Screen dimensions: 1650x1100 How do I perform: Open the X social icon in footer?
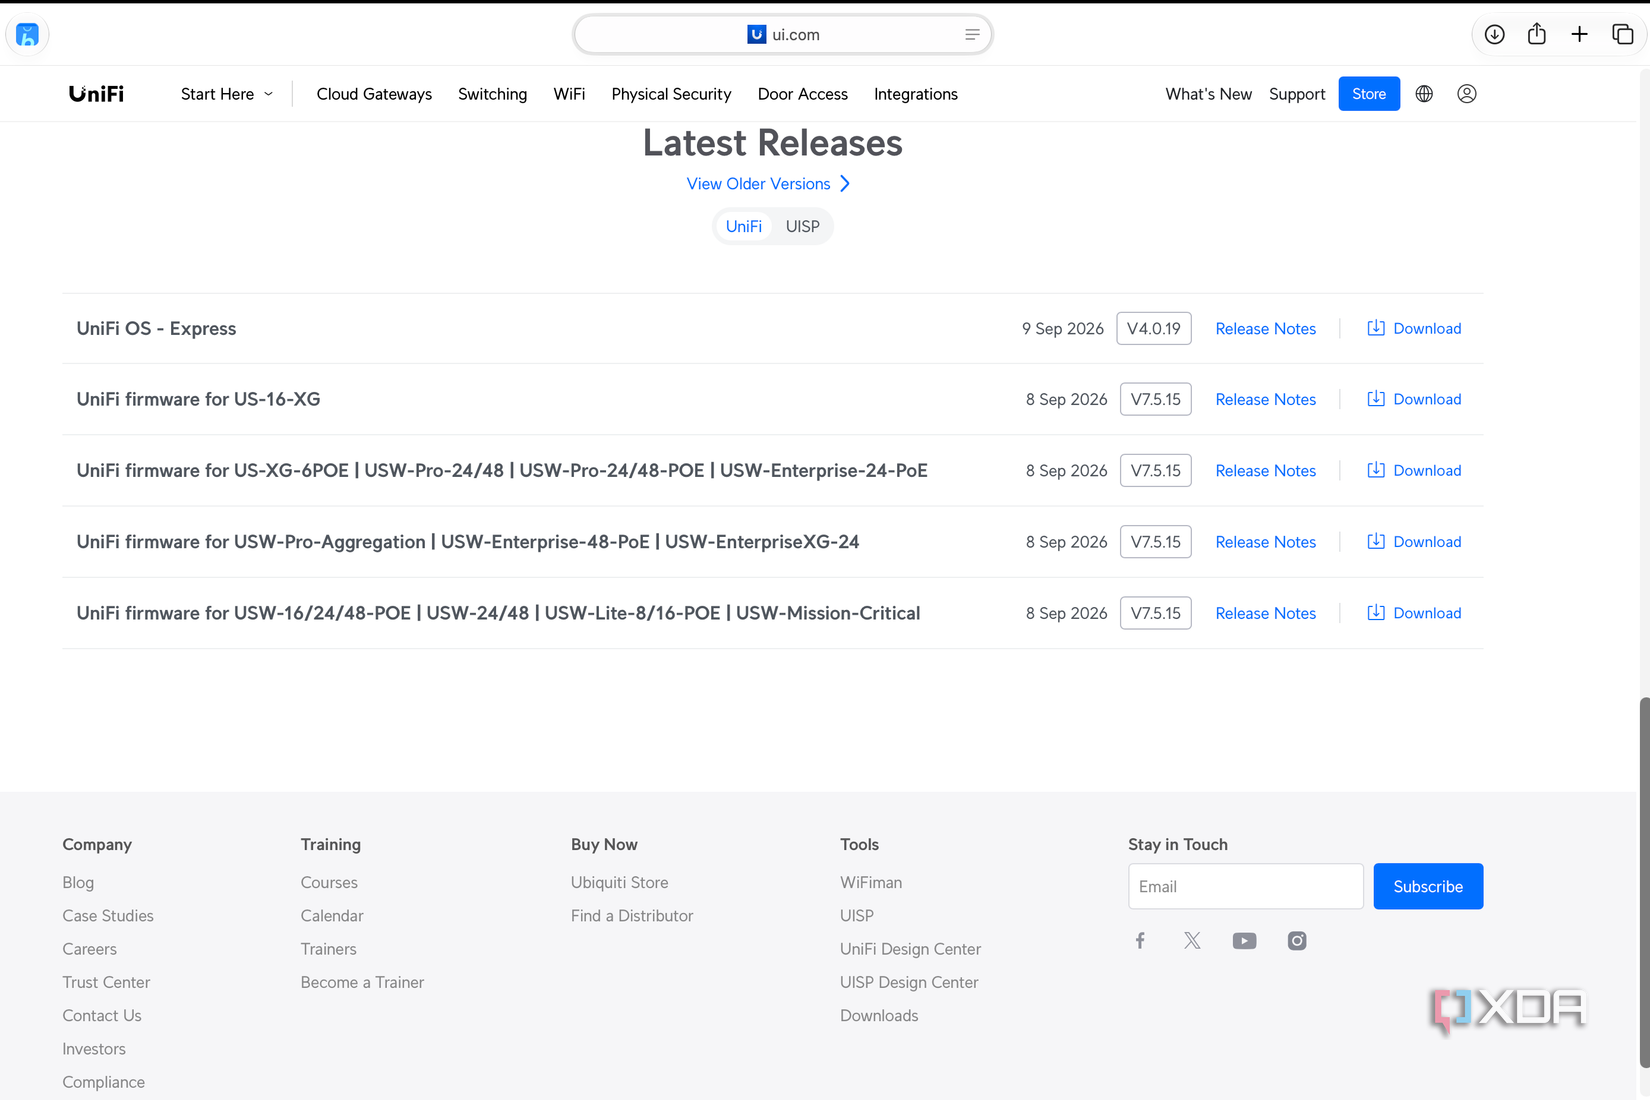point(1192,941)
